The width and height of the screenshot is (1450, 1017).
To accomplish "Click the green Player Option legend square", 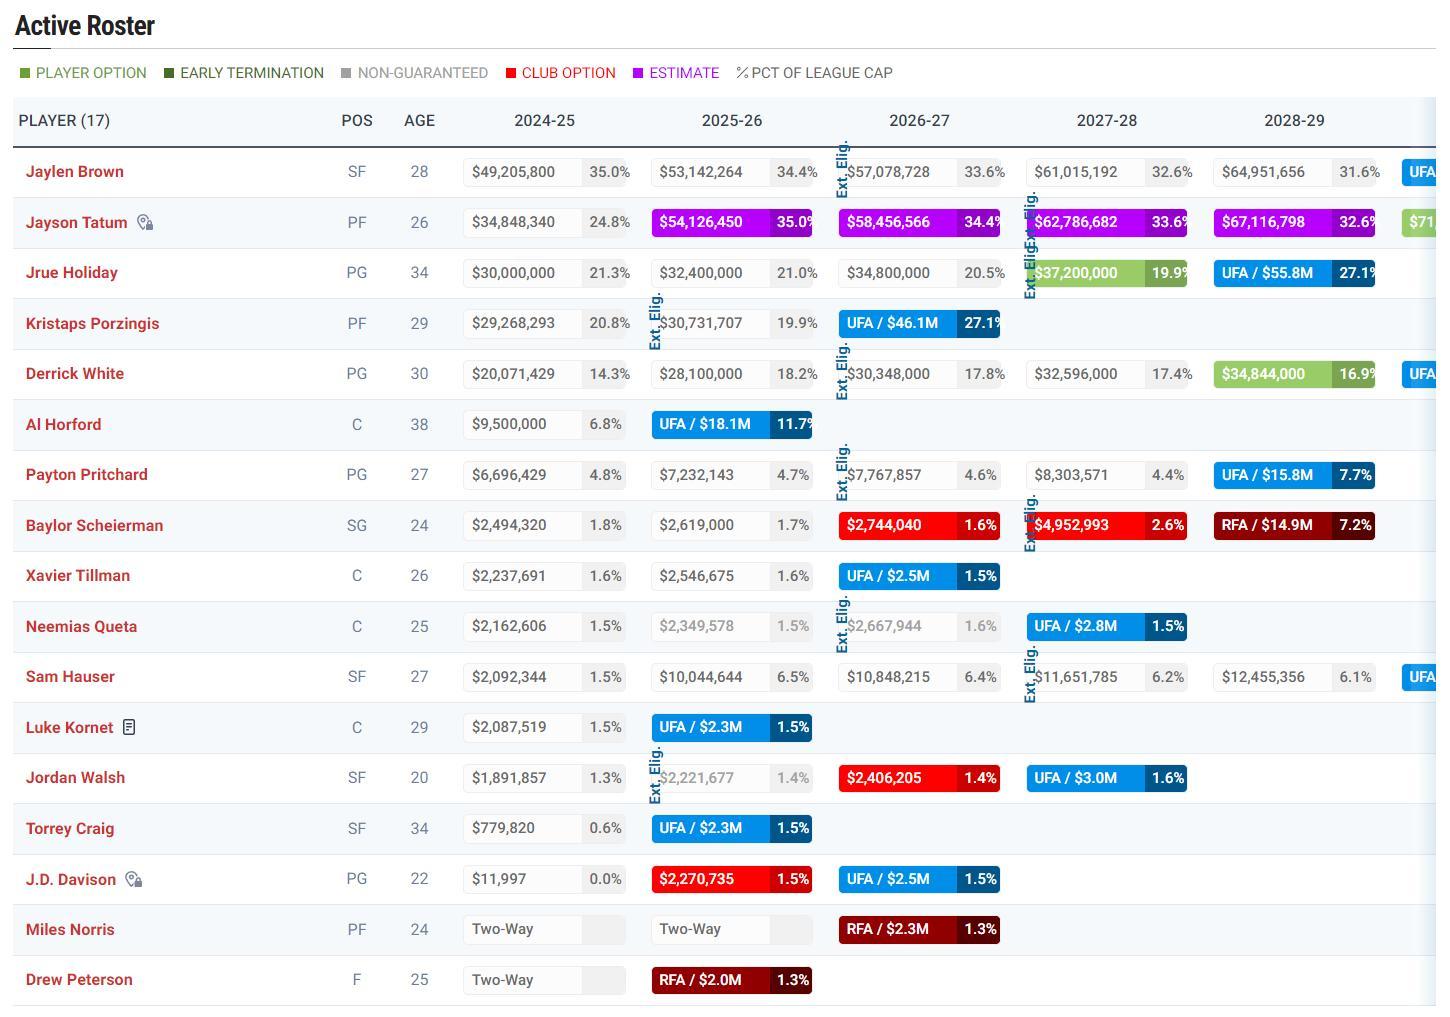I will pyautogui.click(x=25, y=73).
